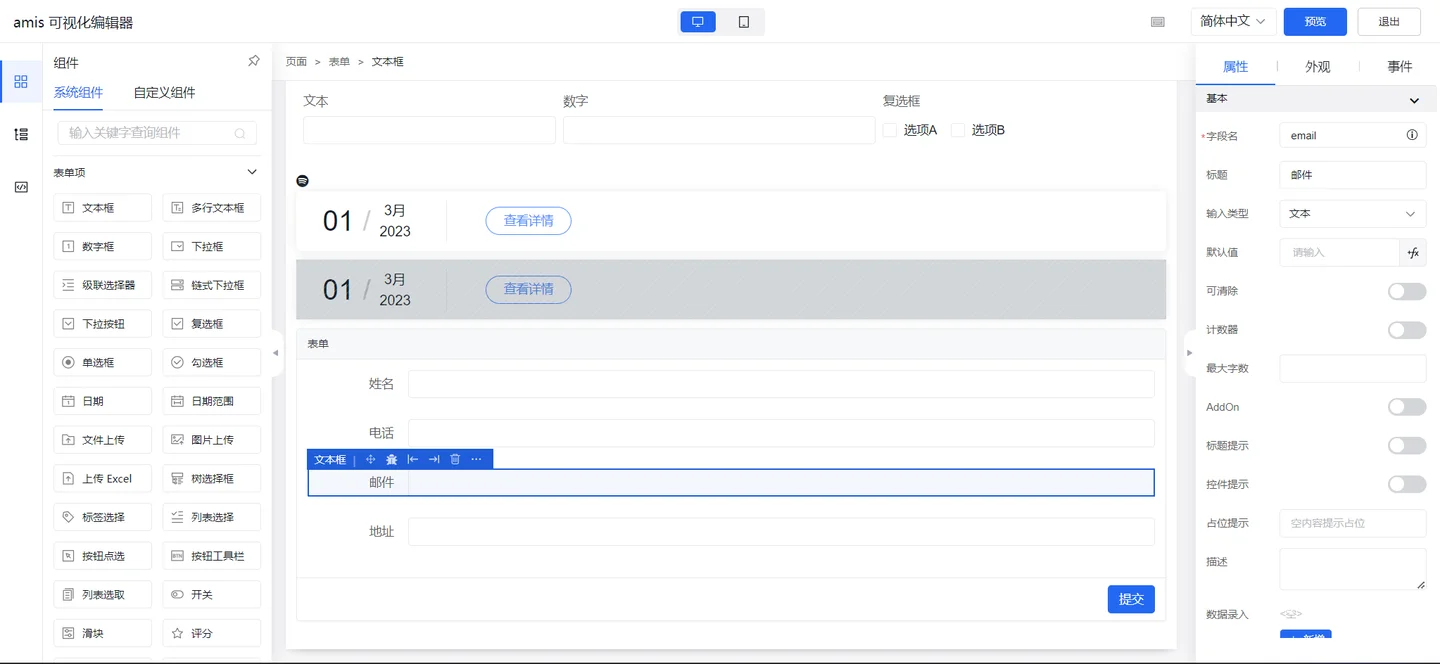Click the 最大字数 input field
This screenshot has width=1440, height=664.
pos(1353,368)
